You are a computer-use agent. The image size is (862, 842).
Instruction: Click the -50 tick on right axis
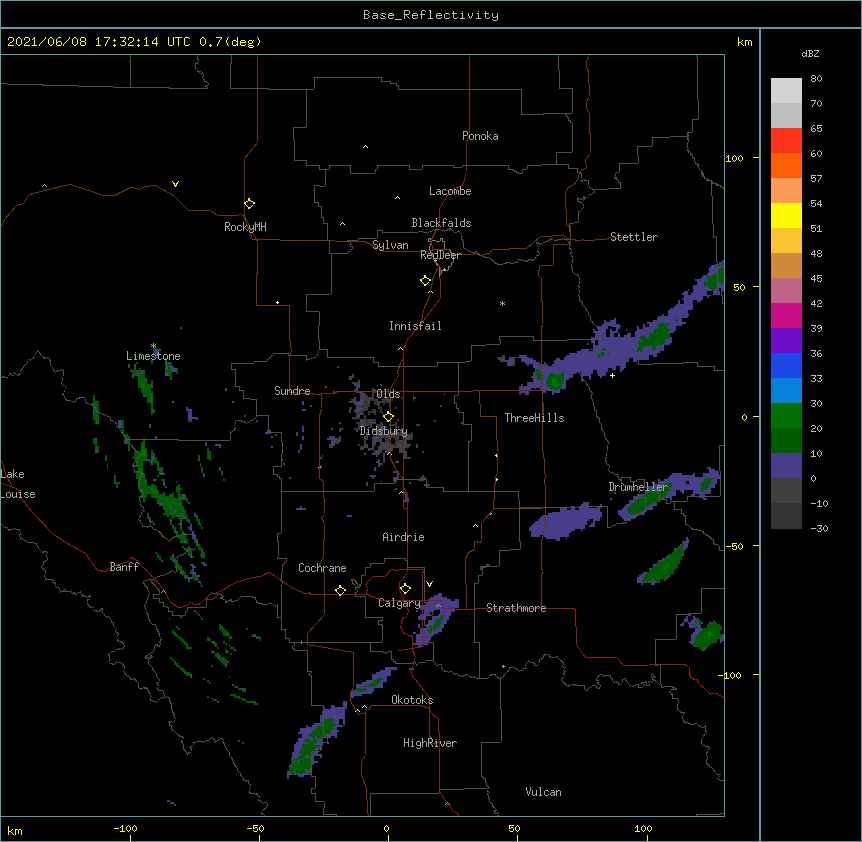734,546
